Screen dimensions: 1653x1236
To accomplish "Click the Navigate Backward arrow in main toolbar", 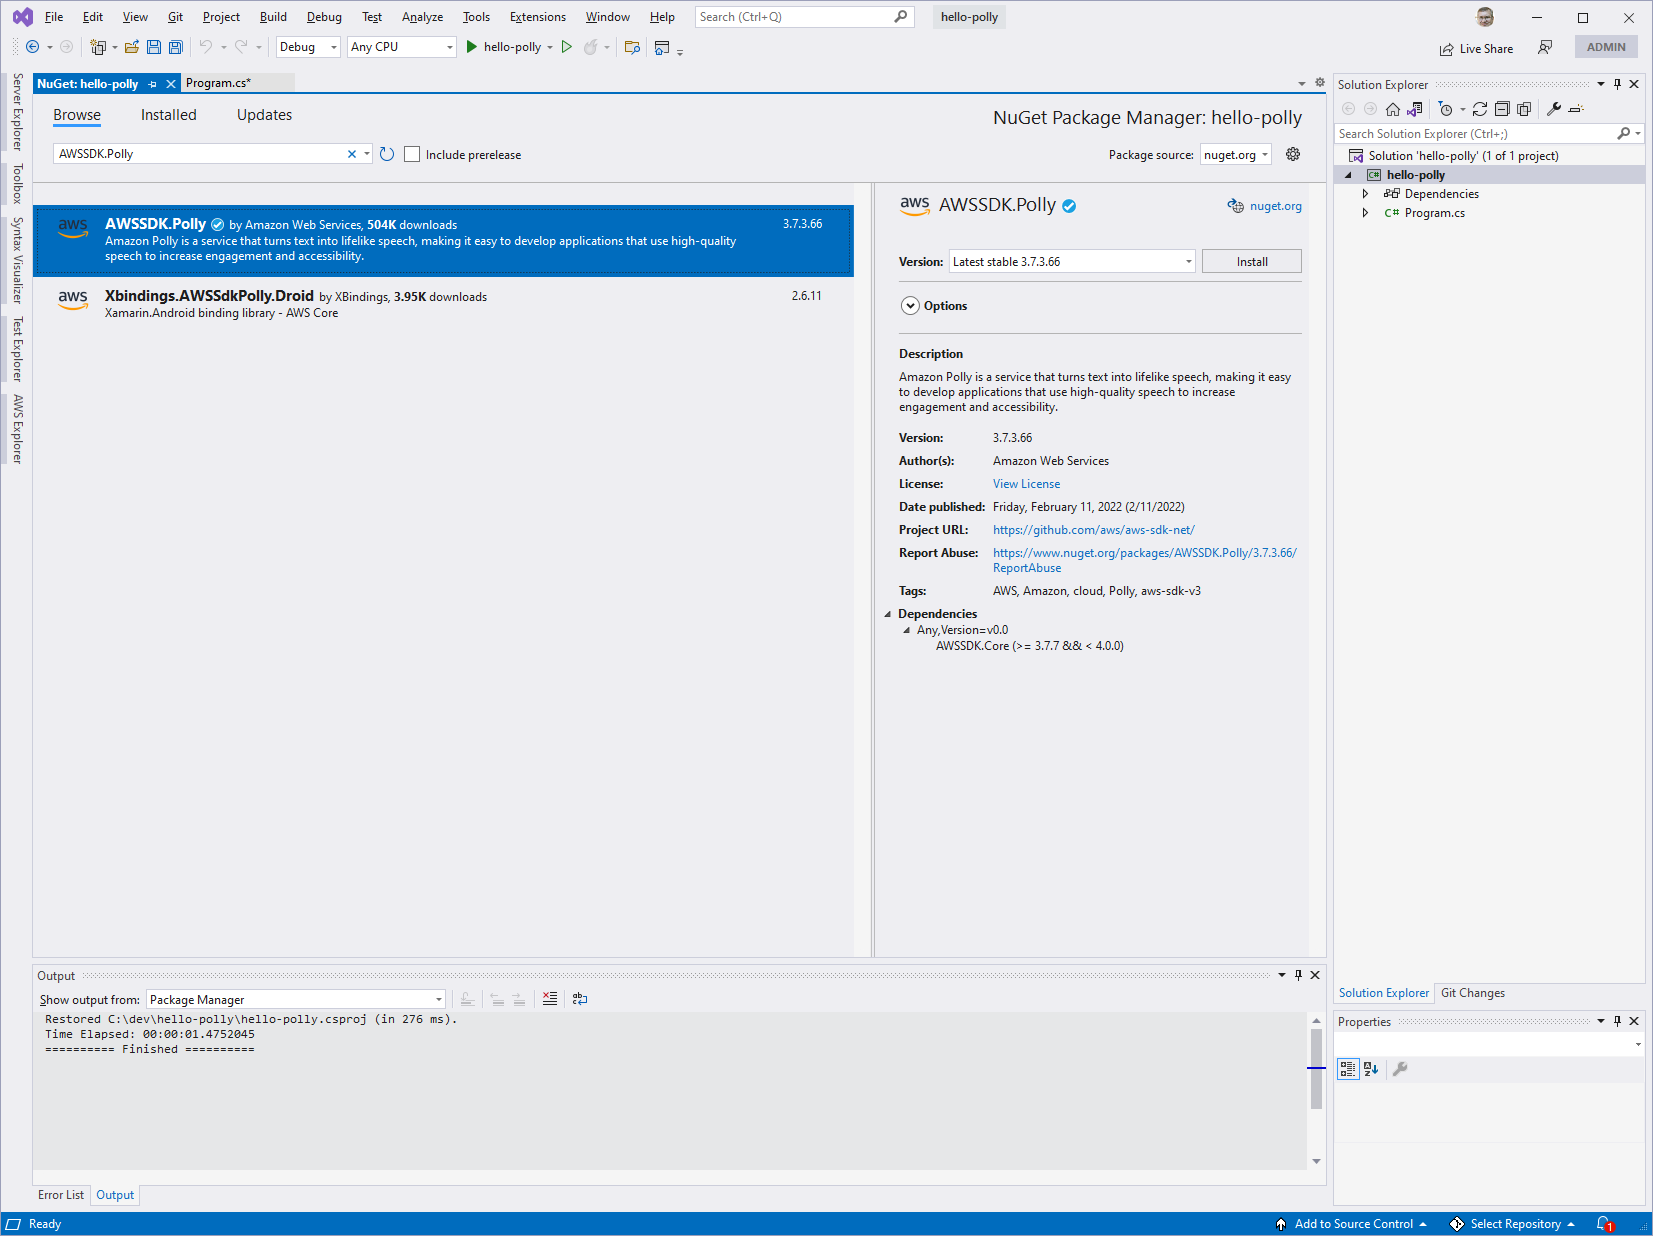I will 32,47.
